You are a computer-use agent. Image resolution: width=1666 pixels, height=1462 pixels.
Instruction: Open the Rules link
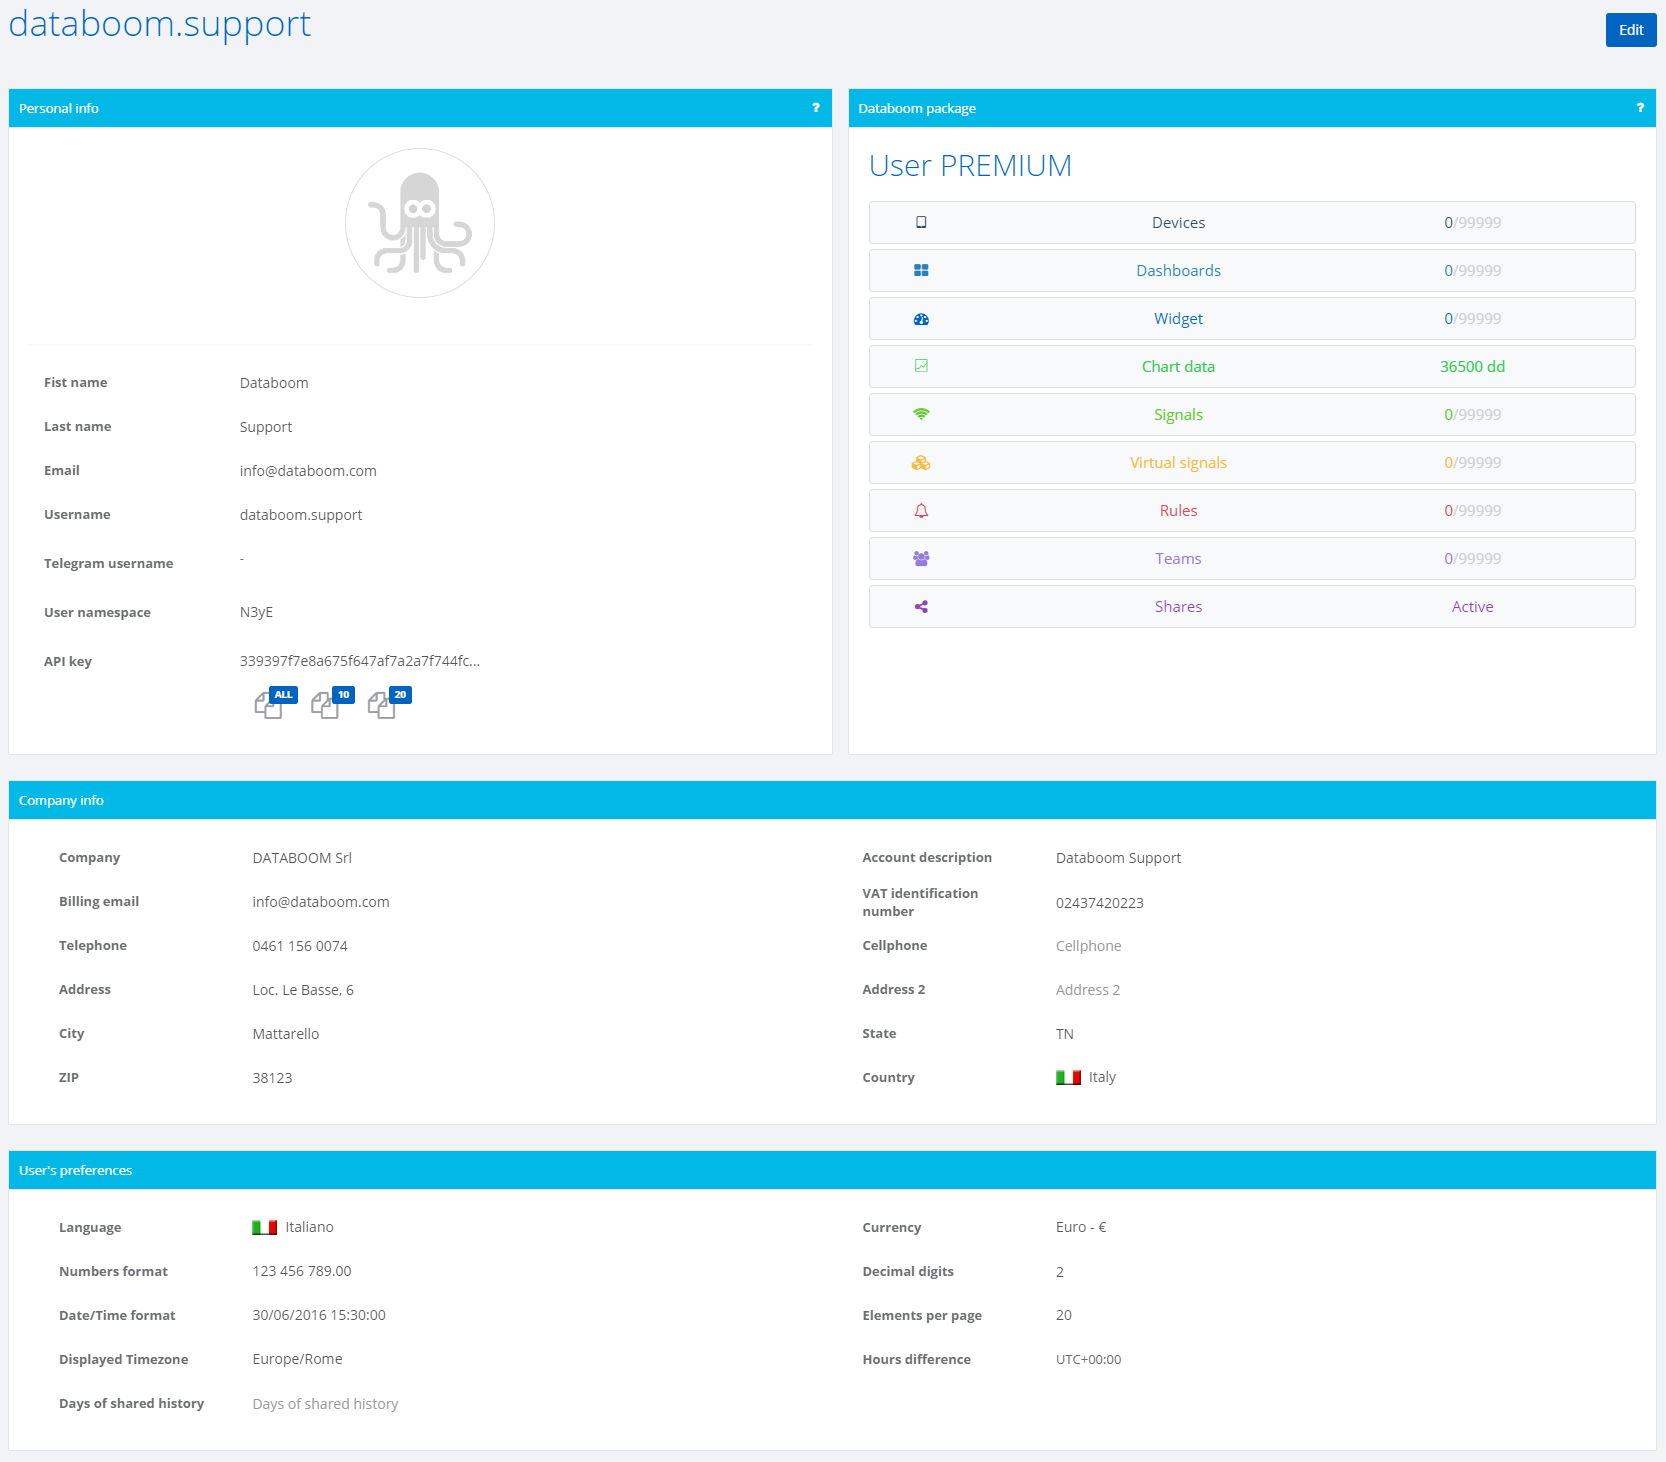click(x=1178, y=511)
